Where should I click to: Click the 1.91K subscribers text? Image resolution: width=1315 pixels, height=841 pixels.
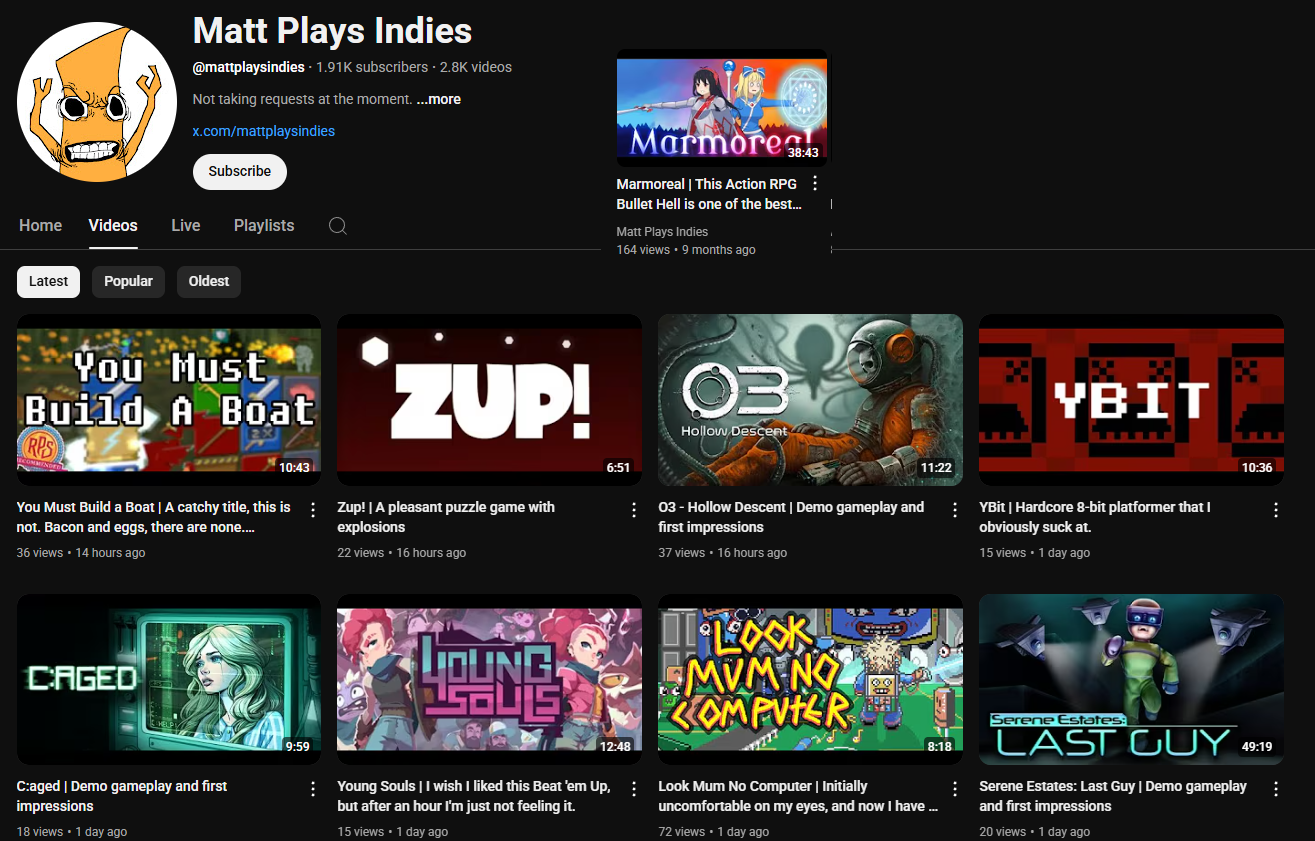(372, 67)
